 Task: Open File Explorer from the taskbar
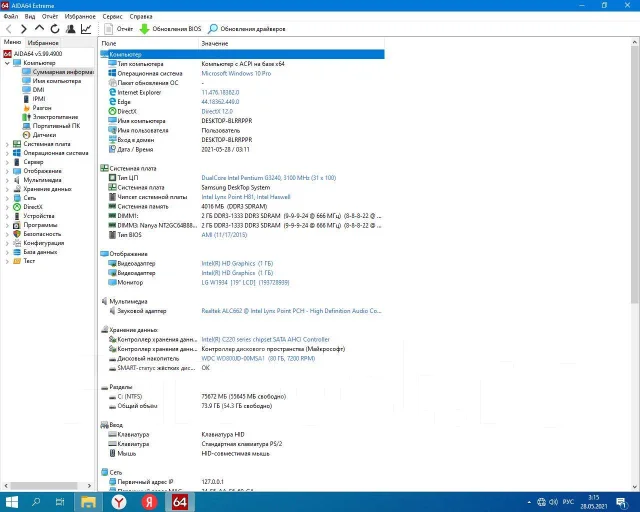pos(88,502)
